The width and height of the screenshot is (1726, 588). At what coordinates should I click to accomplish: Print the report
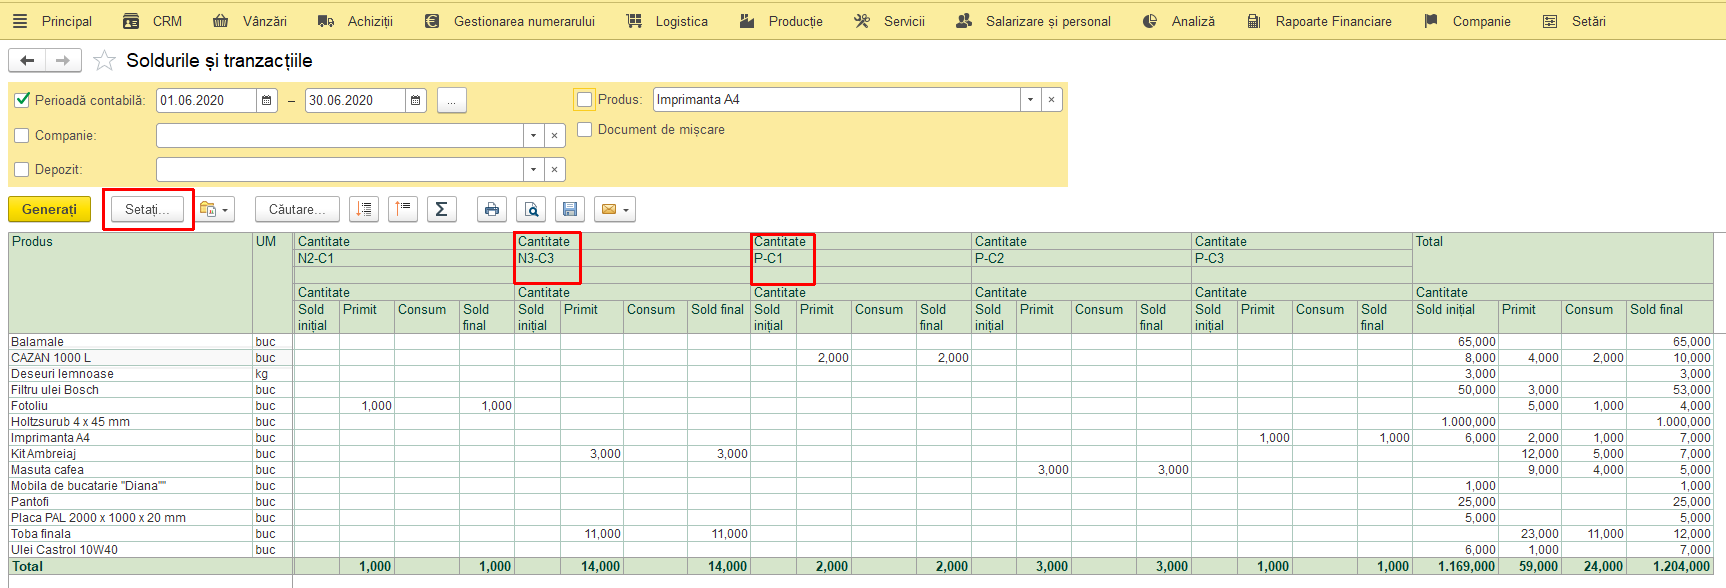click(x=491, y=209)
